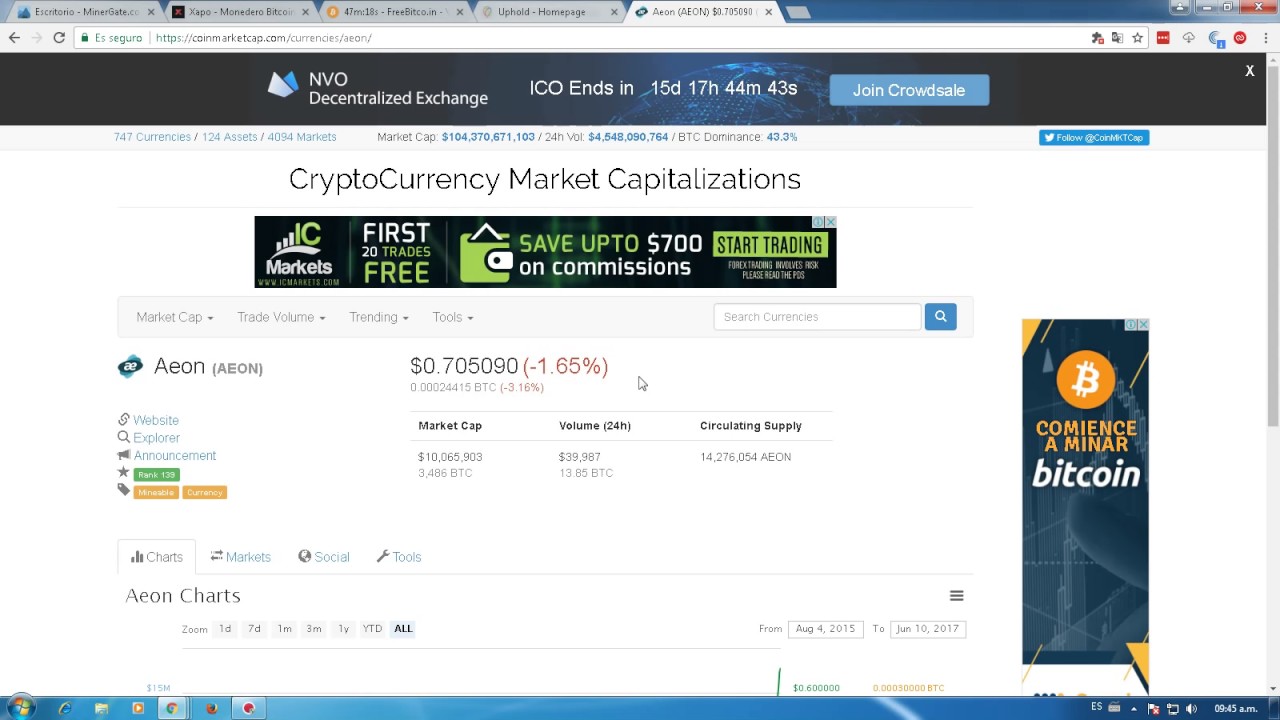Set chart zoom to 3m
Viewport: 1280px width, 720px height.
(x=313, y=629)
